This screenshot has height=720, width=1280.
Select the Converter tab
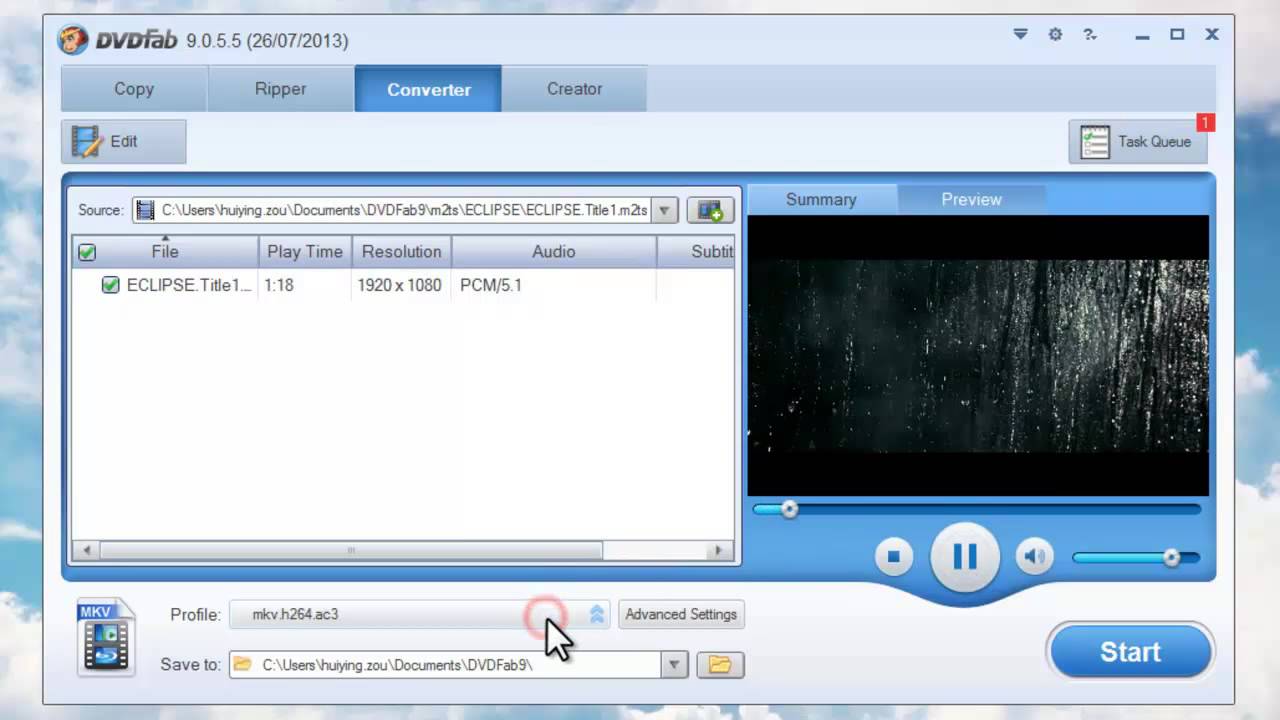point(428,89)
